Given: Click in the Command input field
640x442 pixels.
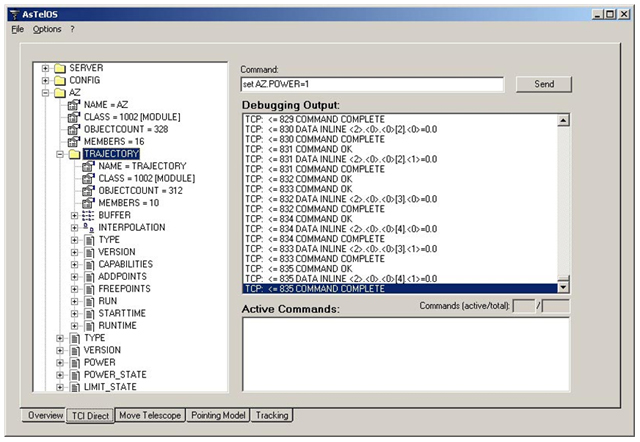Looking at the screenshot, I should coord(372,85).
